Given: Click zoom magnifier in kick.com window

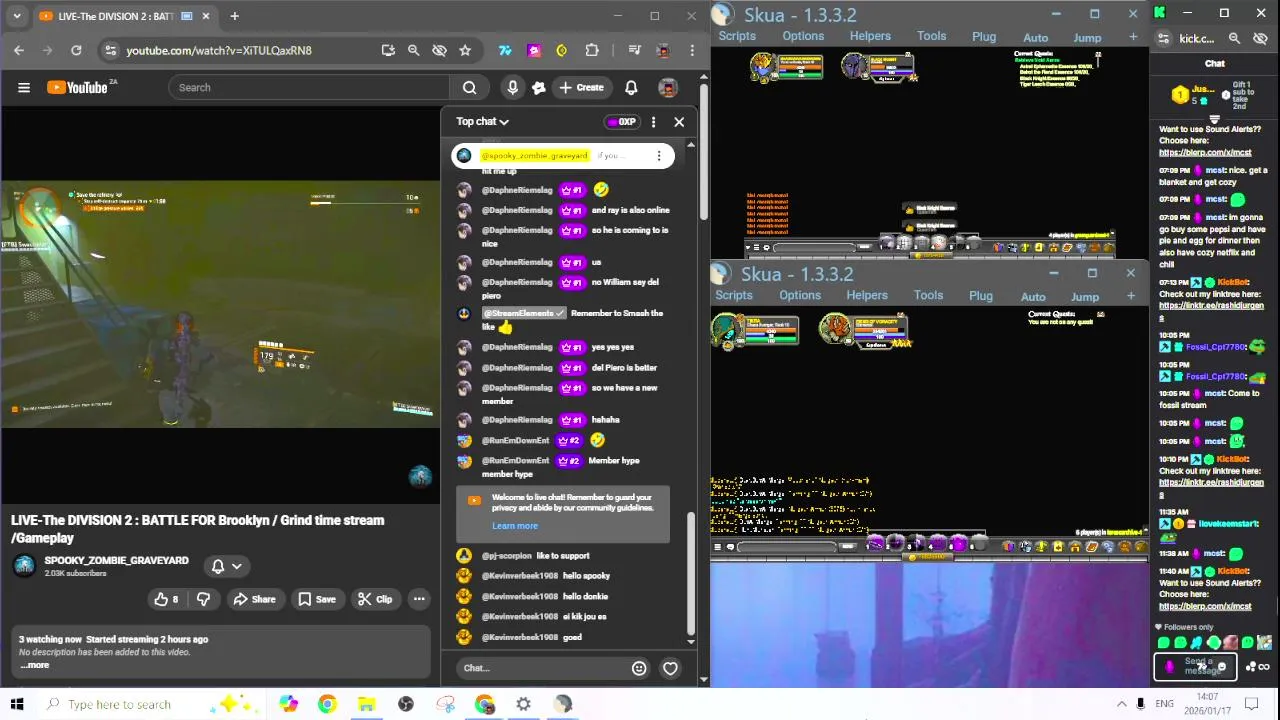Looking at the screenshot, I should [1234, 38].
